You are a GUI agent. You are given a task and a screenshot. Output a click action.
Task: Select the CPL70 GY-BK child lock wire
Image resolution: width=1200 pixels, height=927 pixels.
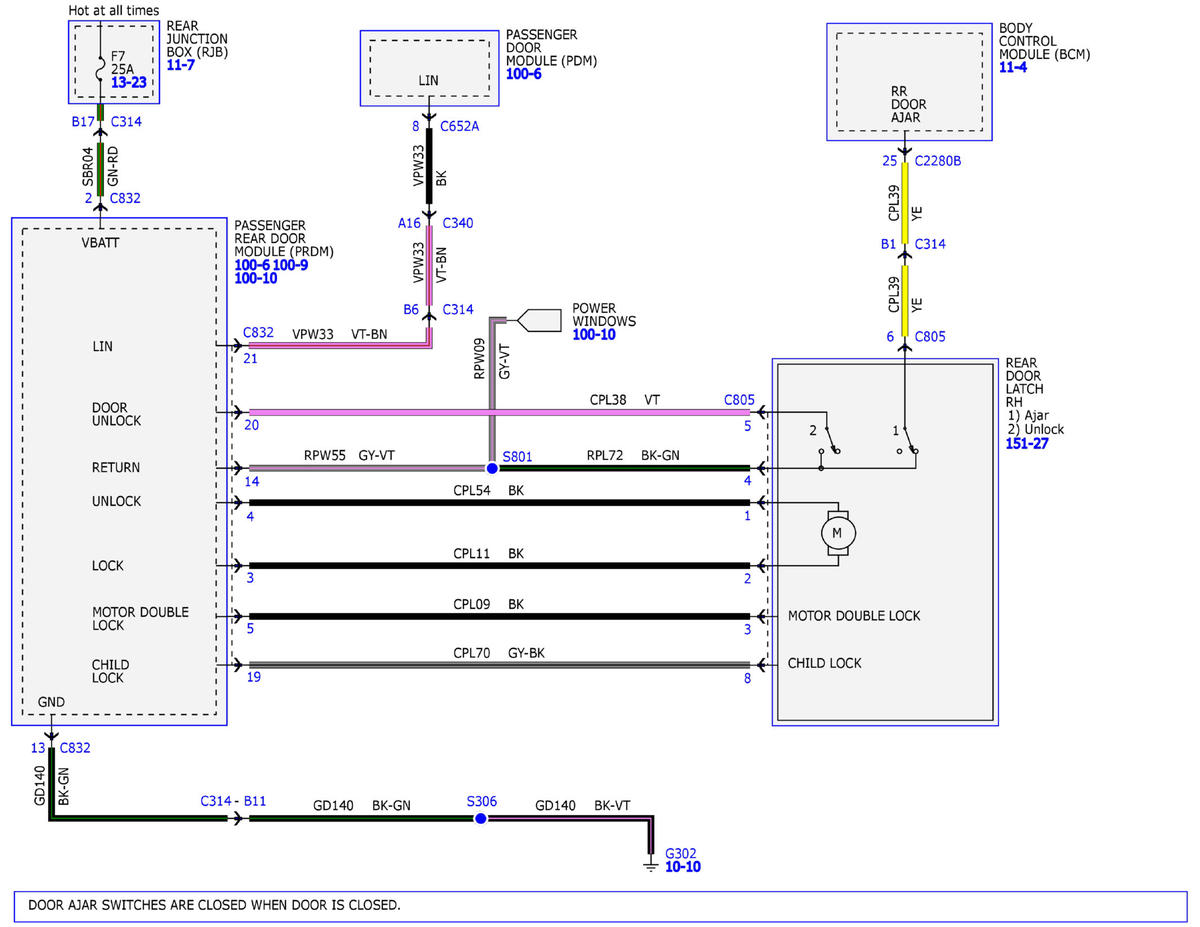499,664
